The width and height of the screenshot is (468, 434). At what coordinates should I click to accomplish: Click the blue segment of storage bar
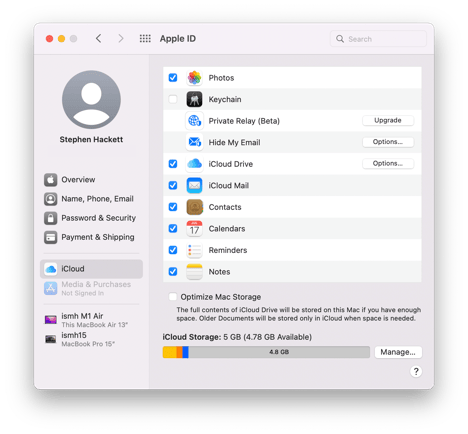[x=186, y=352]
